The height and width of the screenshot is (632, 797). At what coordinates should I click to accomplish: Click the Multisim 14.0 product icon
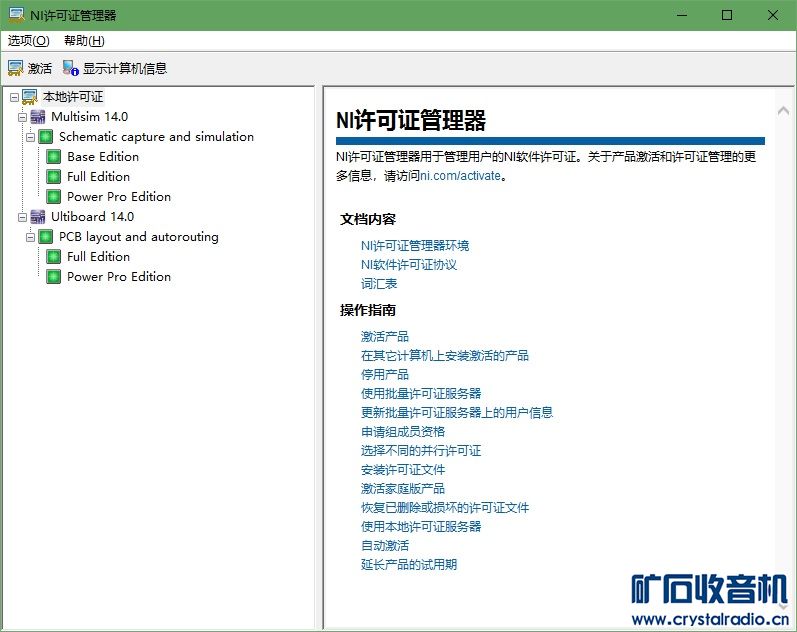(38, 117)
